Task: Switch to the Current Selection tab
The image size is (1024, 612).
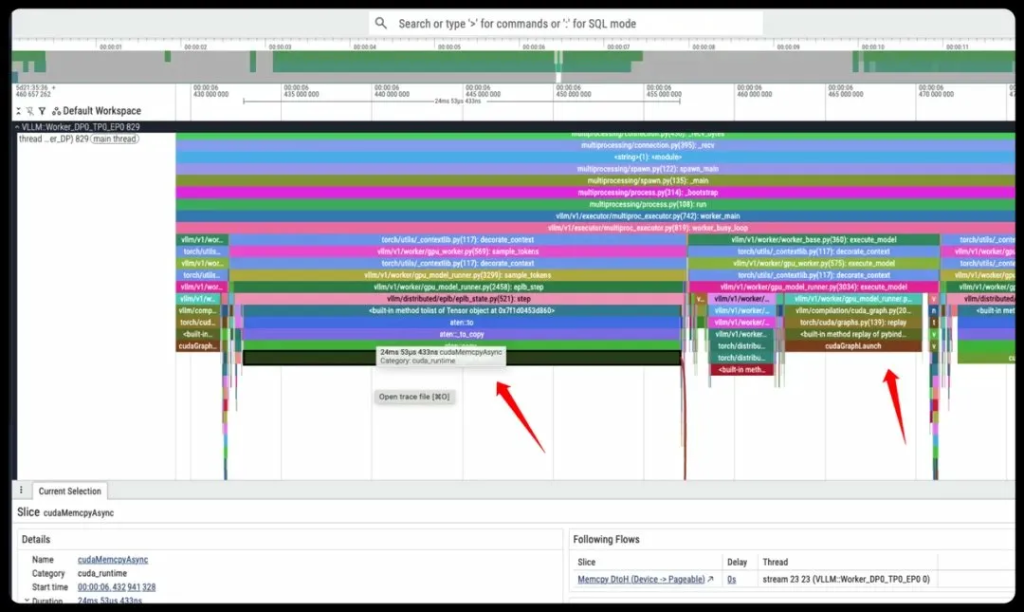Action: click(70, 491)
